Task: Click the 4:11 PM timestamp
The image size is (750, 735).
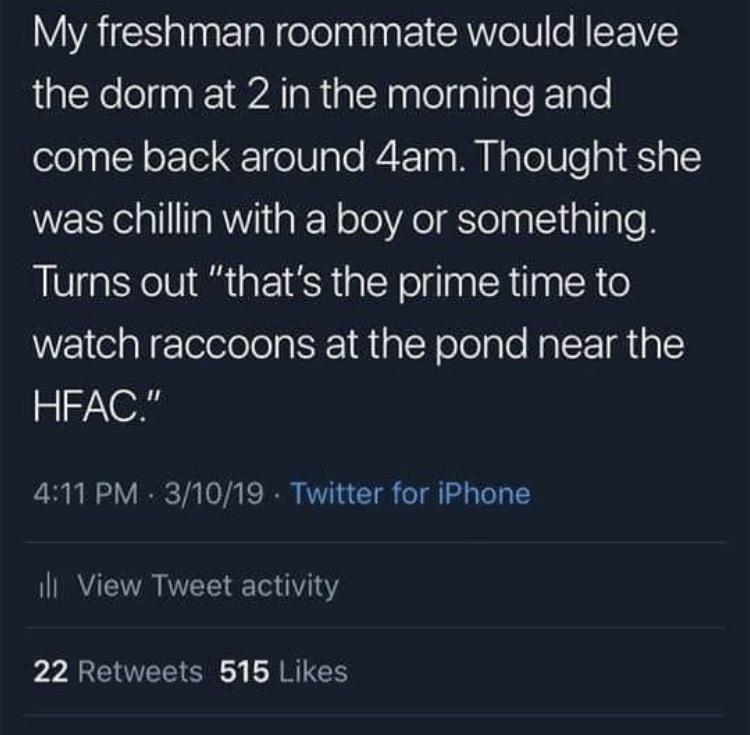Action: point(88,493)
